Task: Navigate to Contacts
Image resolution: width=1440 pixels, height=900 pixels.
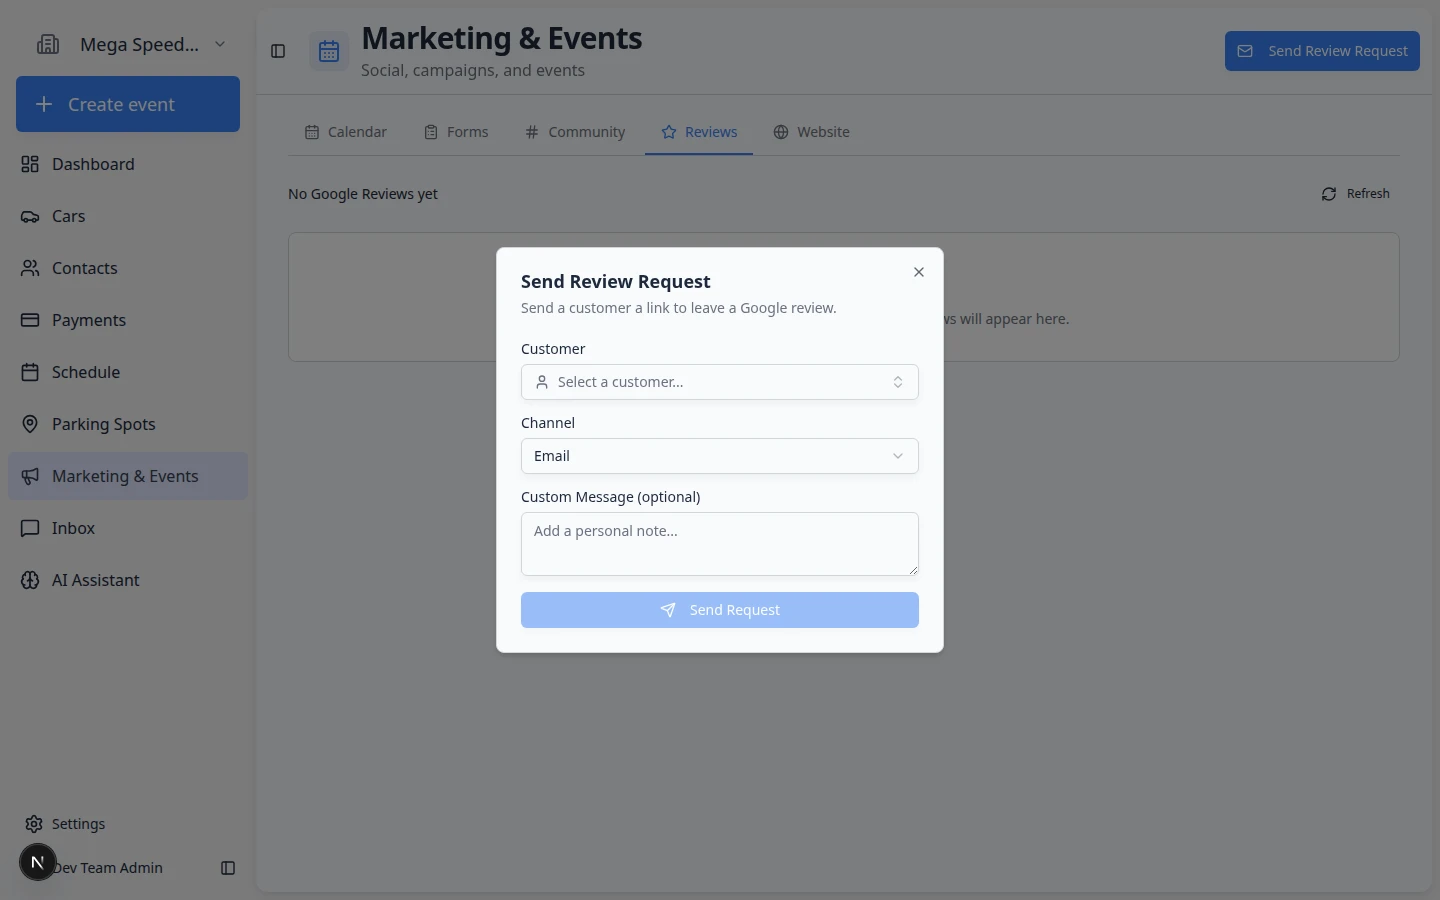Action: tap(128, 268)
